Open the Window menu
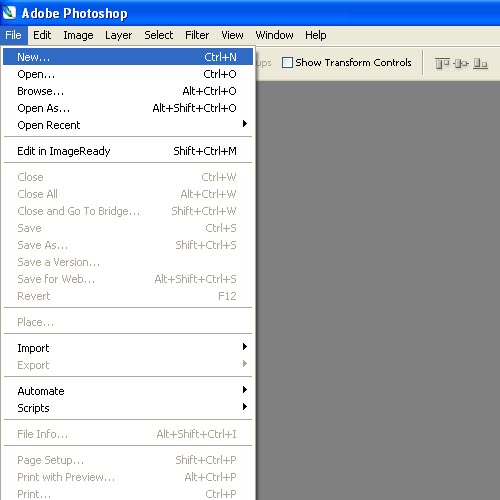This screenshot has height=500, width=500. coord(274,35)
